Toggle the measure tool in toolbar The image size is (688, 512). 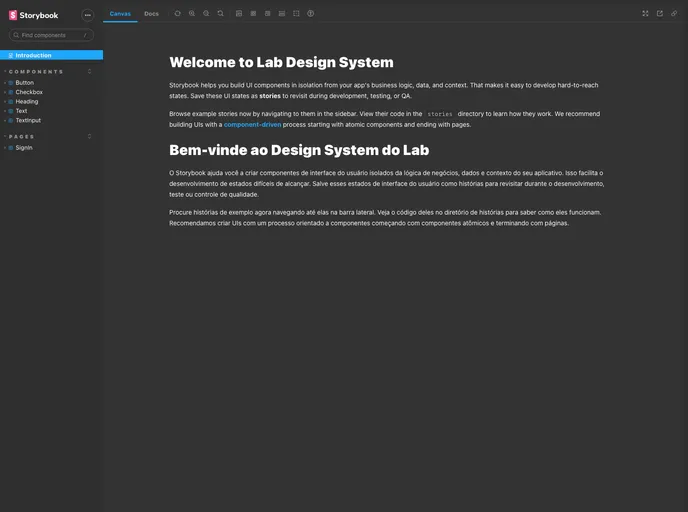coord(282,14)
